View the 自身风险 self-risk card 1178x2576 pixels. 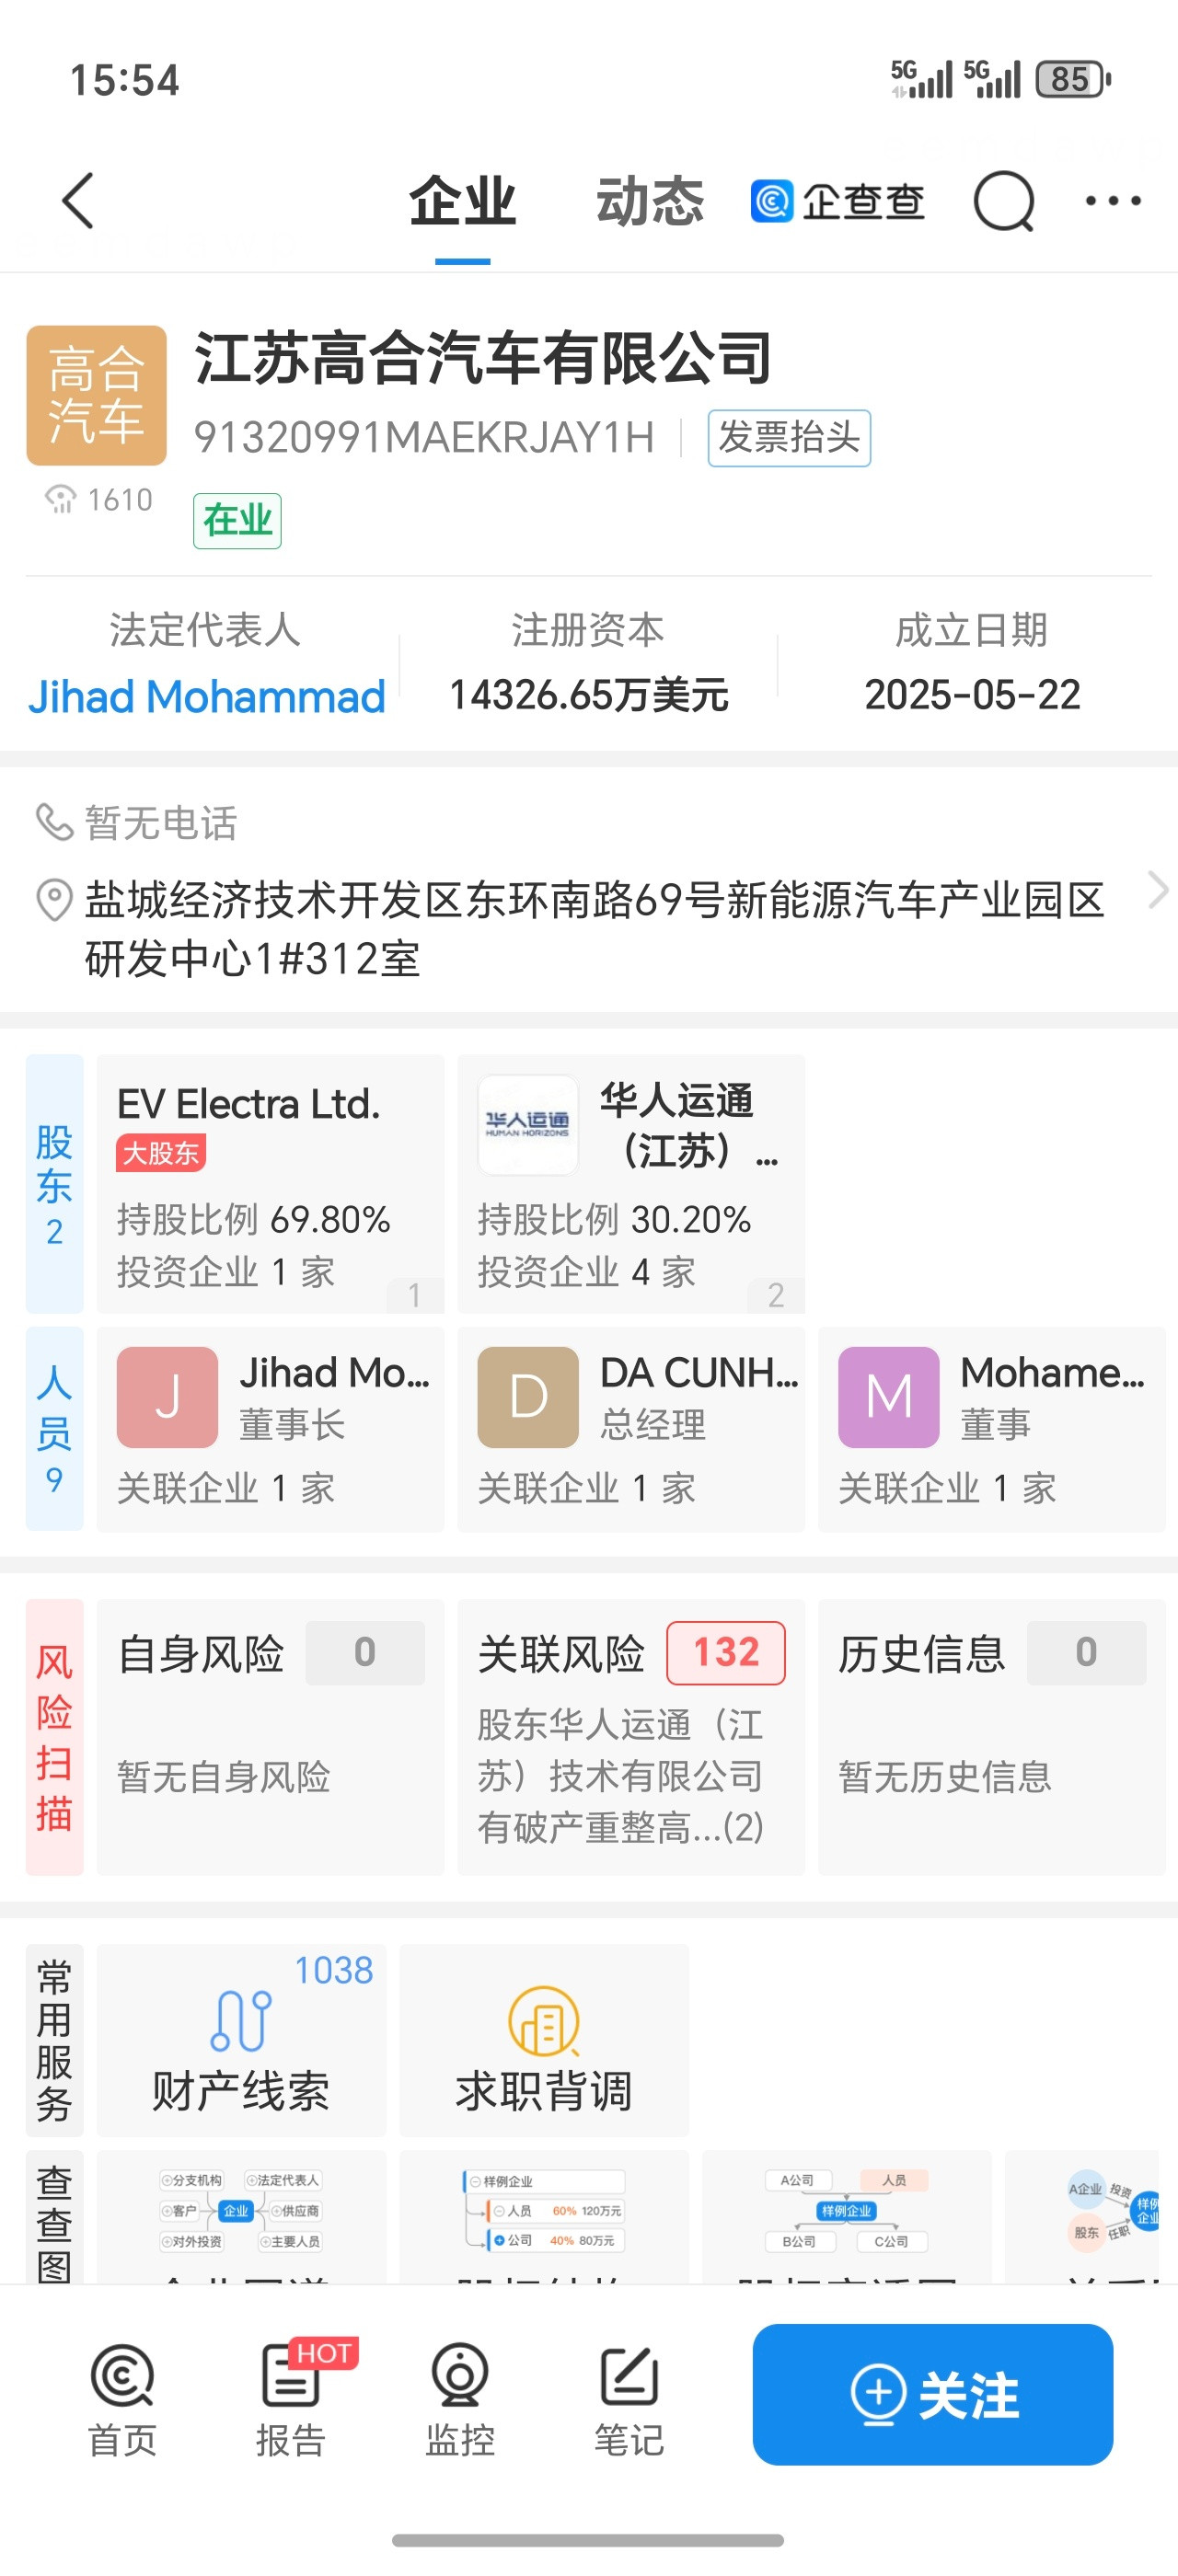click(270, 1736)
